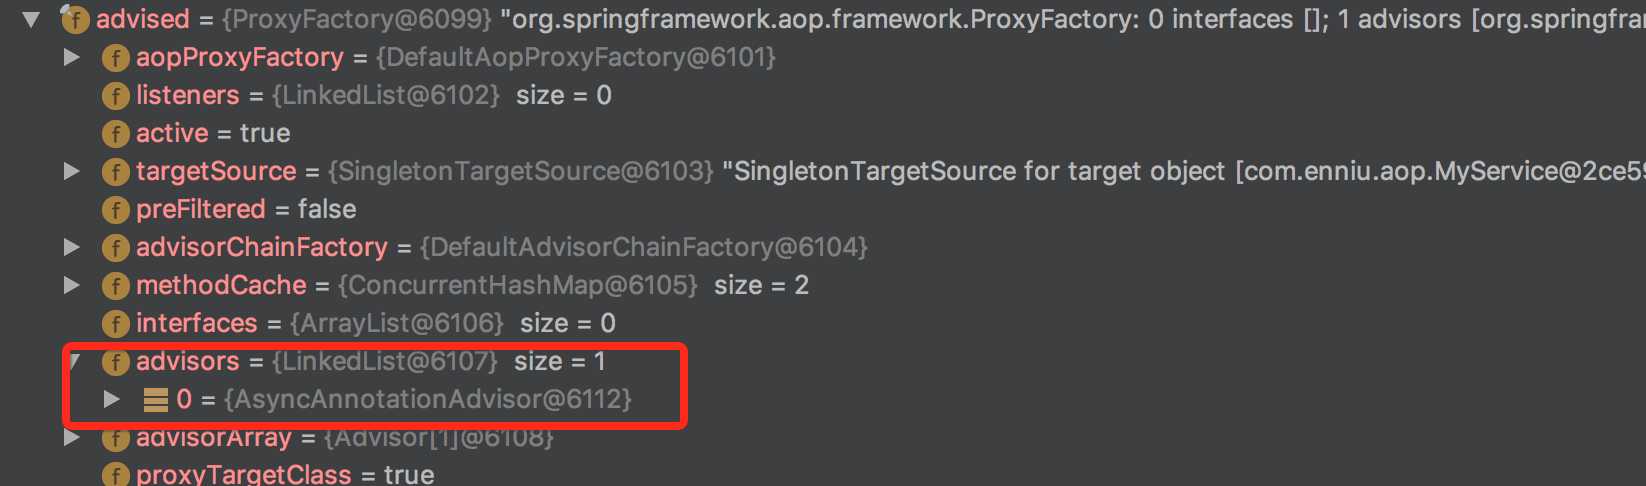This screenshot has width=1646, height=486.
Task: Expand the advisorChainFactory node
Action: (x=72, y=247)
